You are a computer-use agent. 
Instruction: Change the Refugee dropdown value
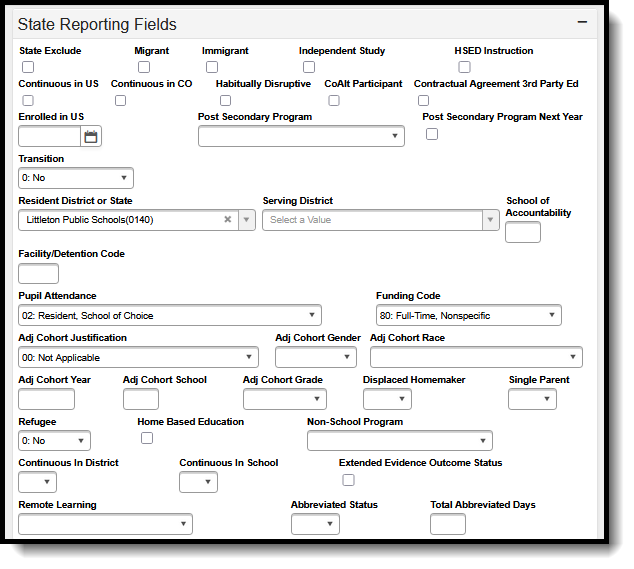54,440
